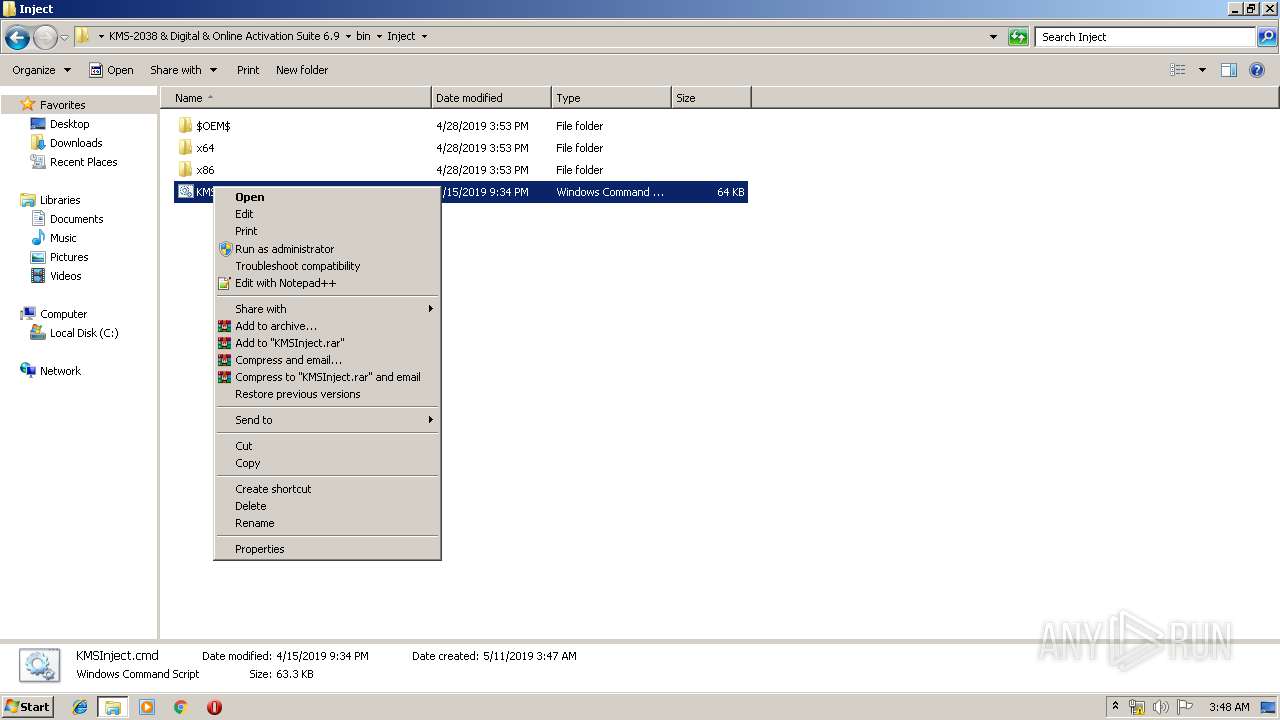Choose Print in context menu
Screen dimensions: 1280x720
[x=328, y=231]
